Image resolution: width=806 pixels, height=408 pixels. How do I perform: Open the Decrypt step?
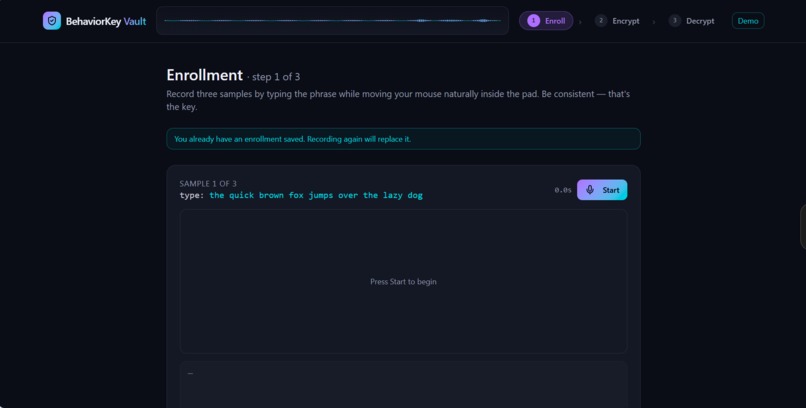coord(691,21)
